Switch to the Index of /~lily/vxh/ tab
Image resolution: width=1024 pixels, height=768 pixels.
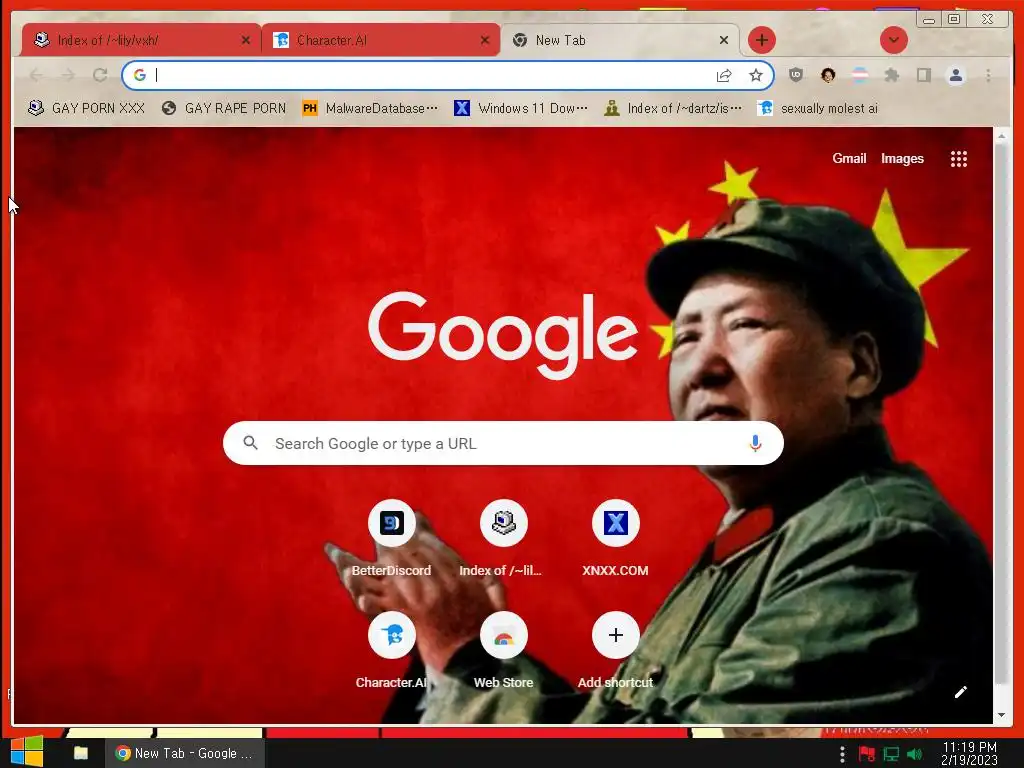[141, 40]
